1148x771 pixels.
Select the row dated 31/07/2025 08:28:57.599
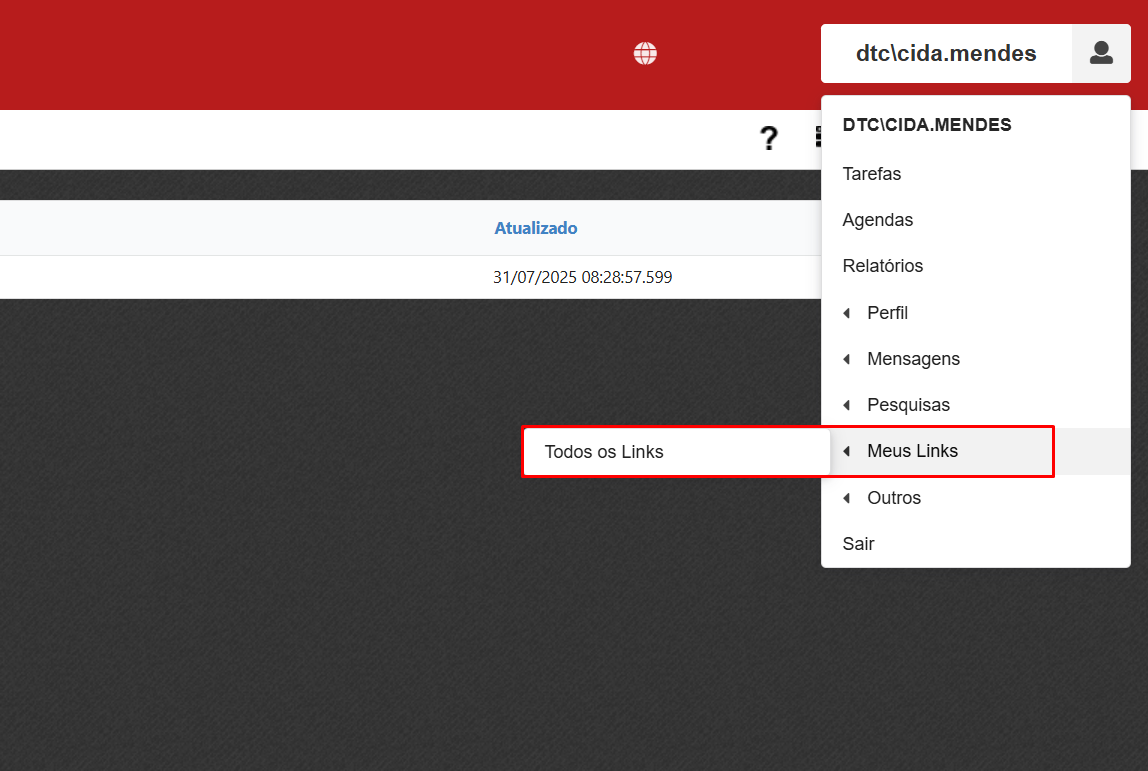click(582, 277)
